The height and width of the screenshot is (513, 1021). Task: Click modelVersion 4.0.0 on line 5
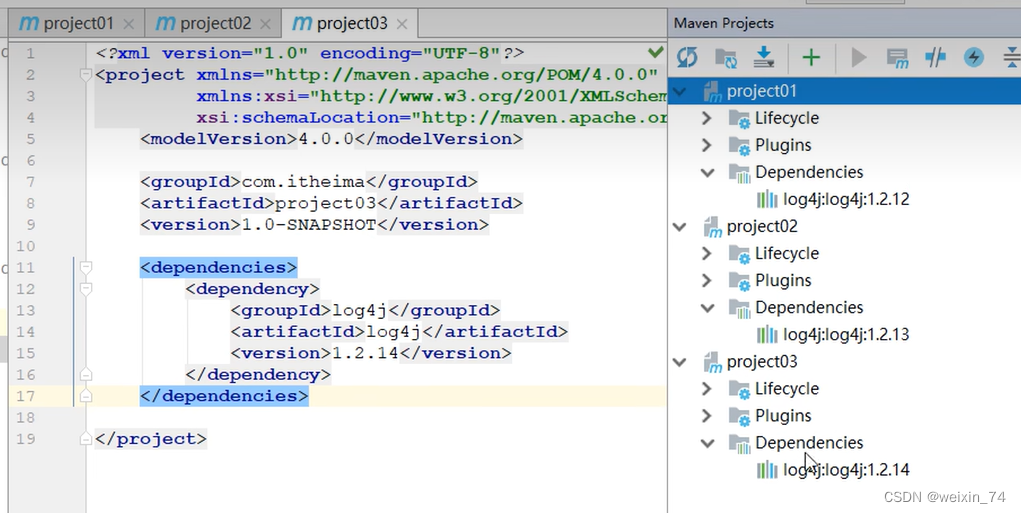[x=326, y=139]
